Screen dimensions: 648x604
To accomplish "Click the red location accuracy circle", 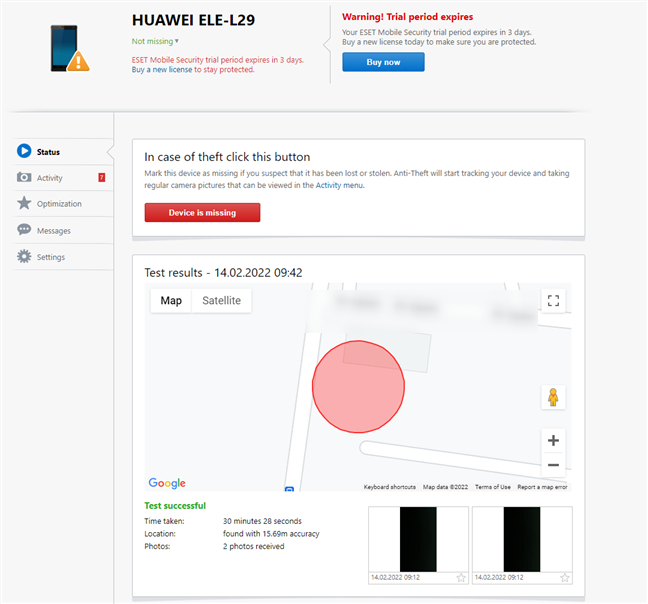I will coord(358,387).
